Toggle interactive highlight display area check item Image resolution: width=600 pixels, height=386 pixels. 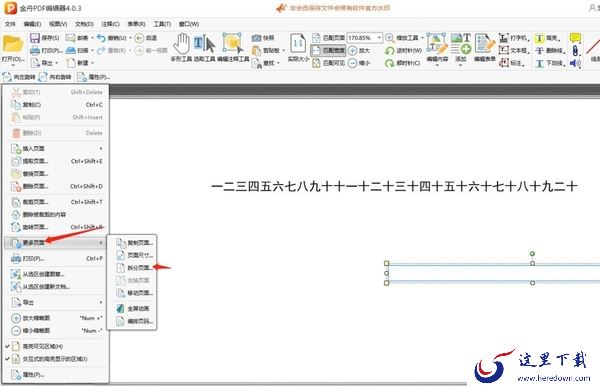pos(56,359)
